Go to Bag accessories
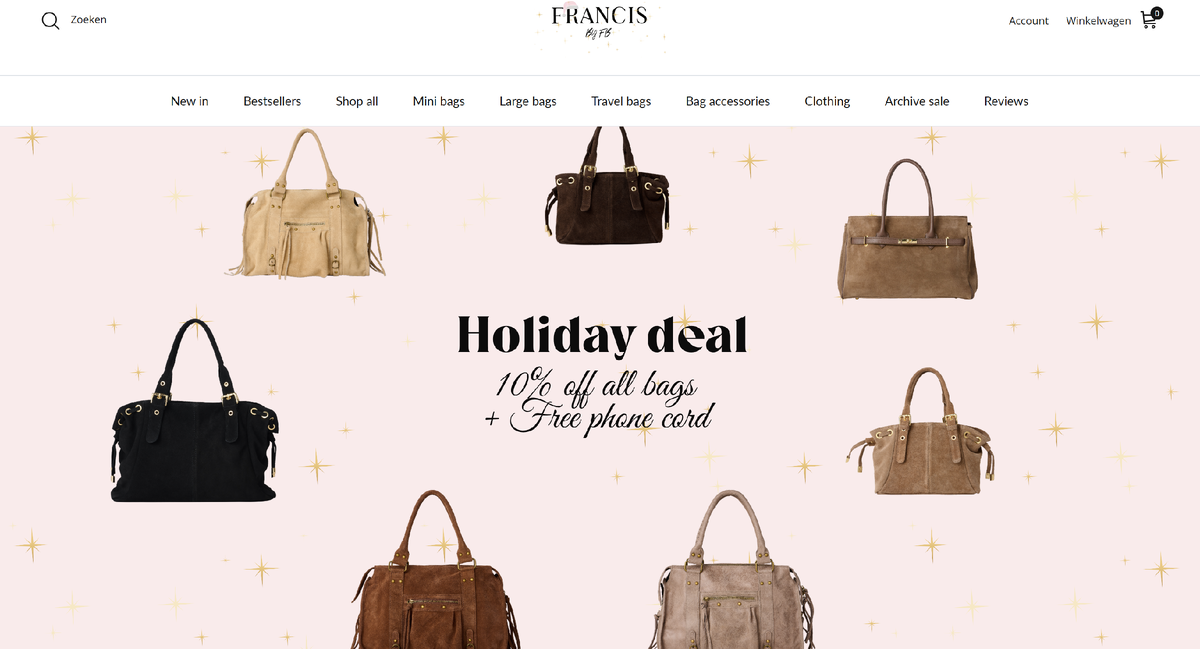Image resolution: width=1200 pixels, height=649 pixels. click(x=728, y=101)
